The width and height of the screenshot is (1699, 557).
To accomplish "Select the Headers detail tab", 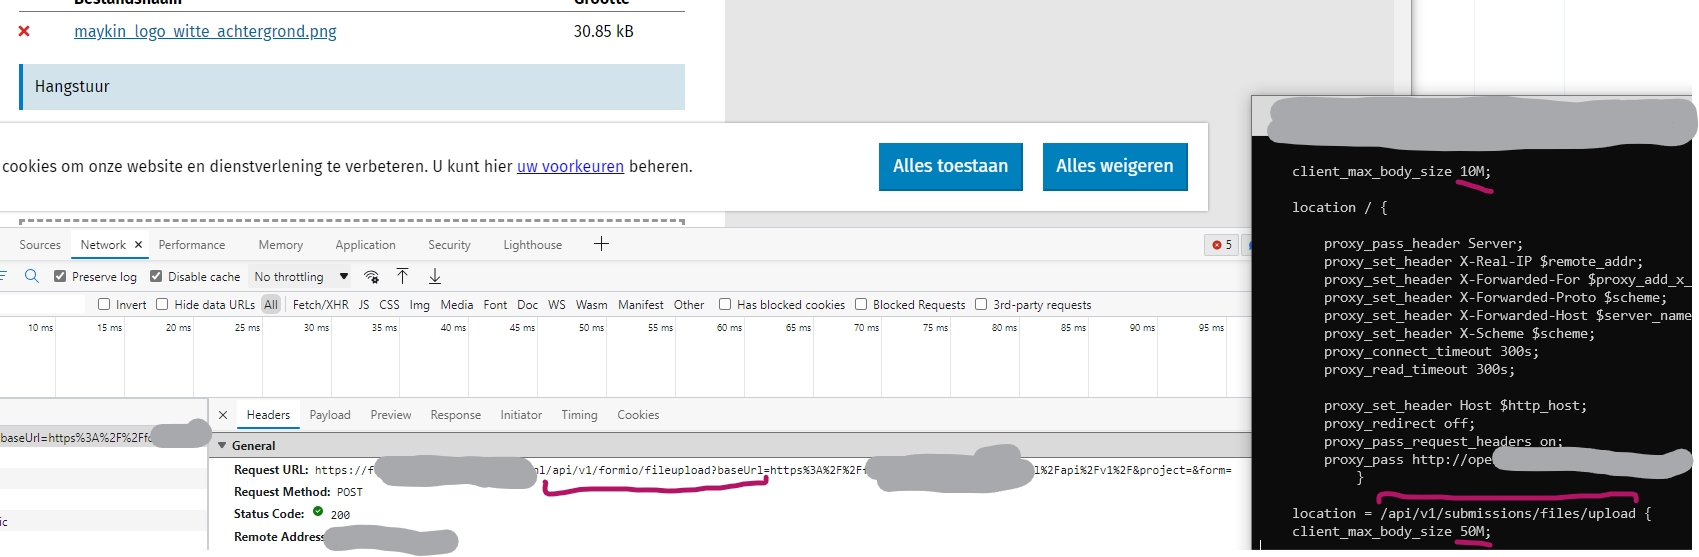I will (268, 415).
